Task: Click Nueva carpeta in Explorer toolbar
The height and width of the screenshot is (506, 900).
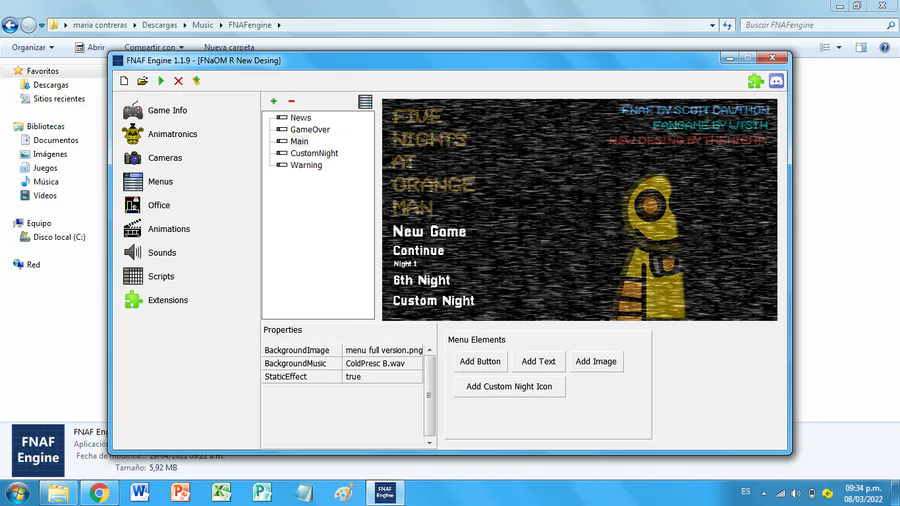Action: [x=229, y=47]
